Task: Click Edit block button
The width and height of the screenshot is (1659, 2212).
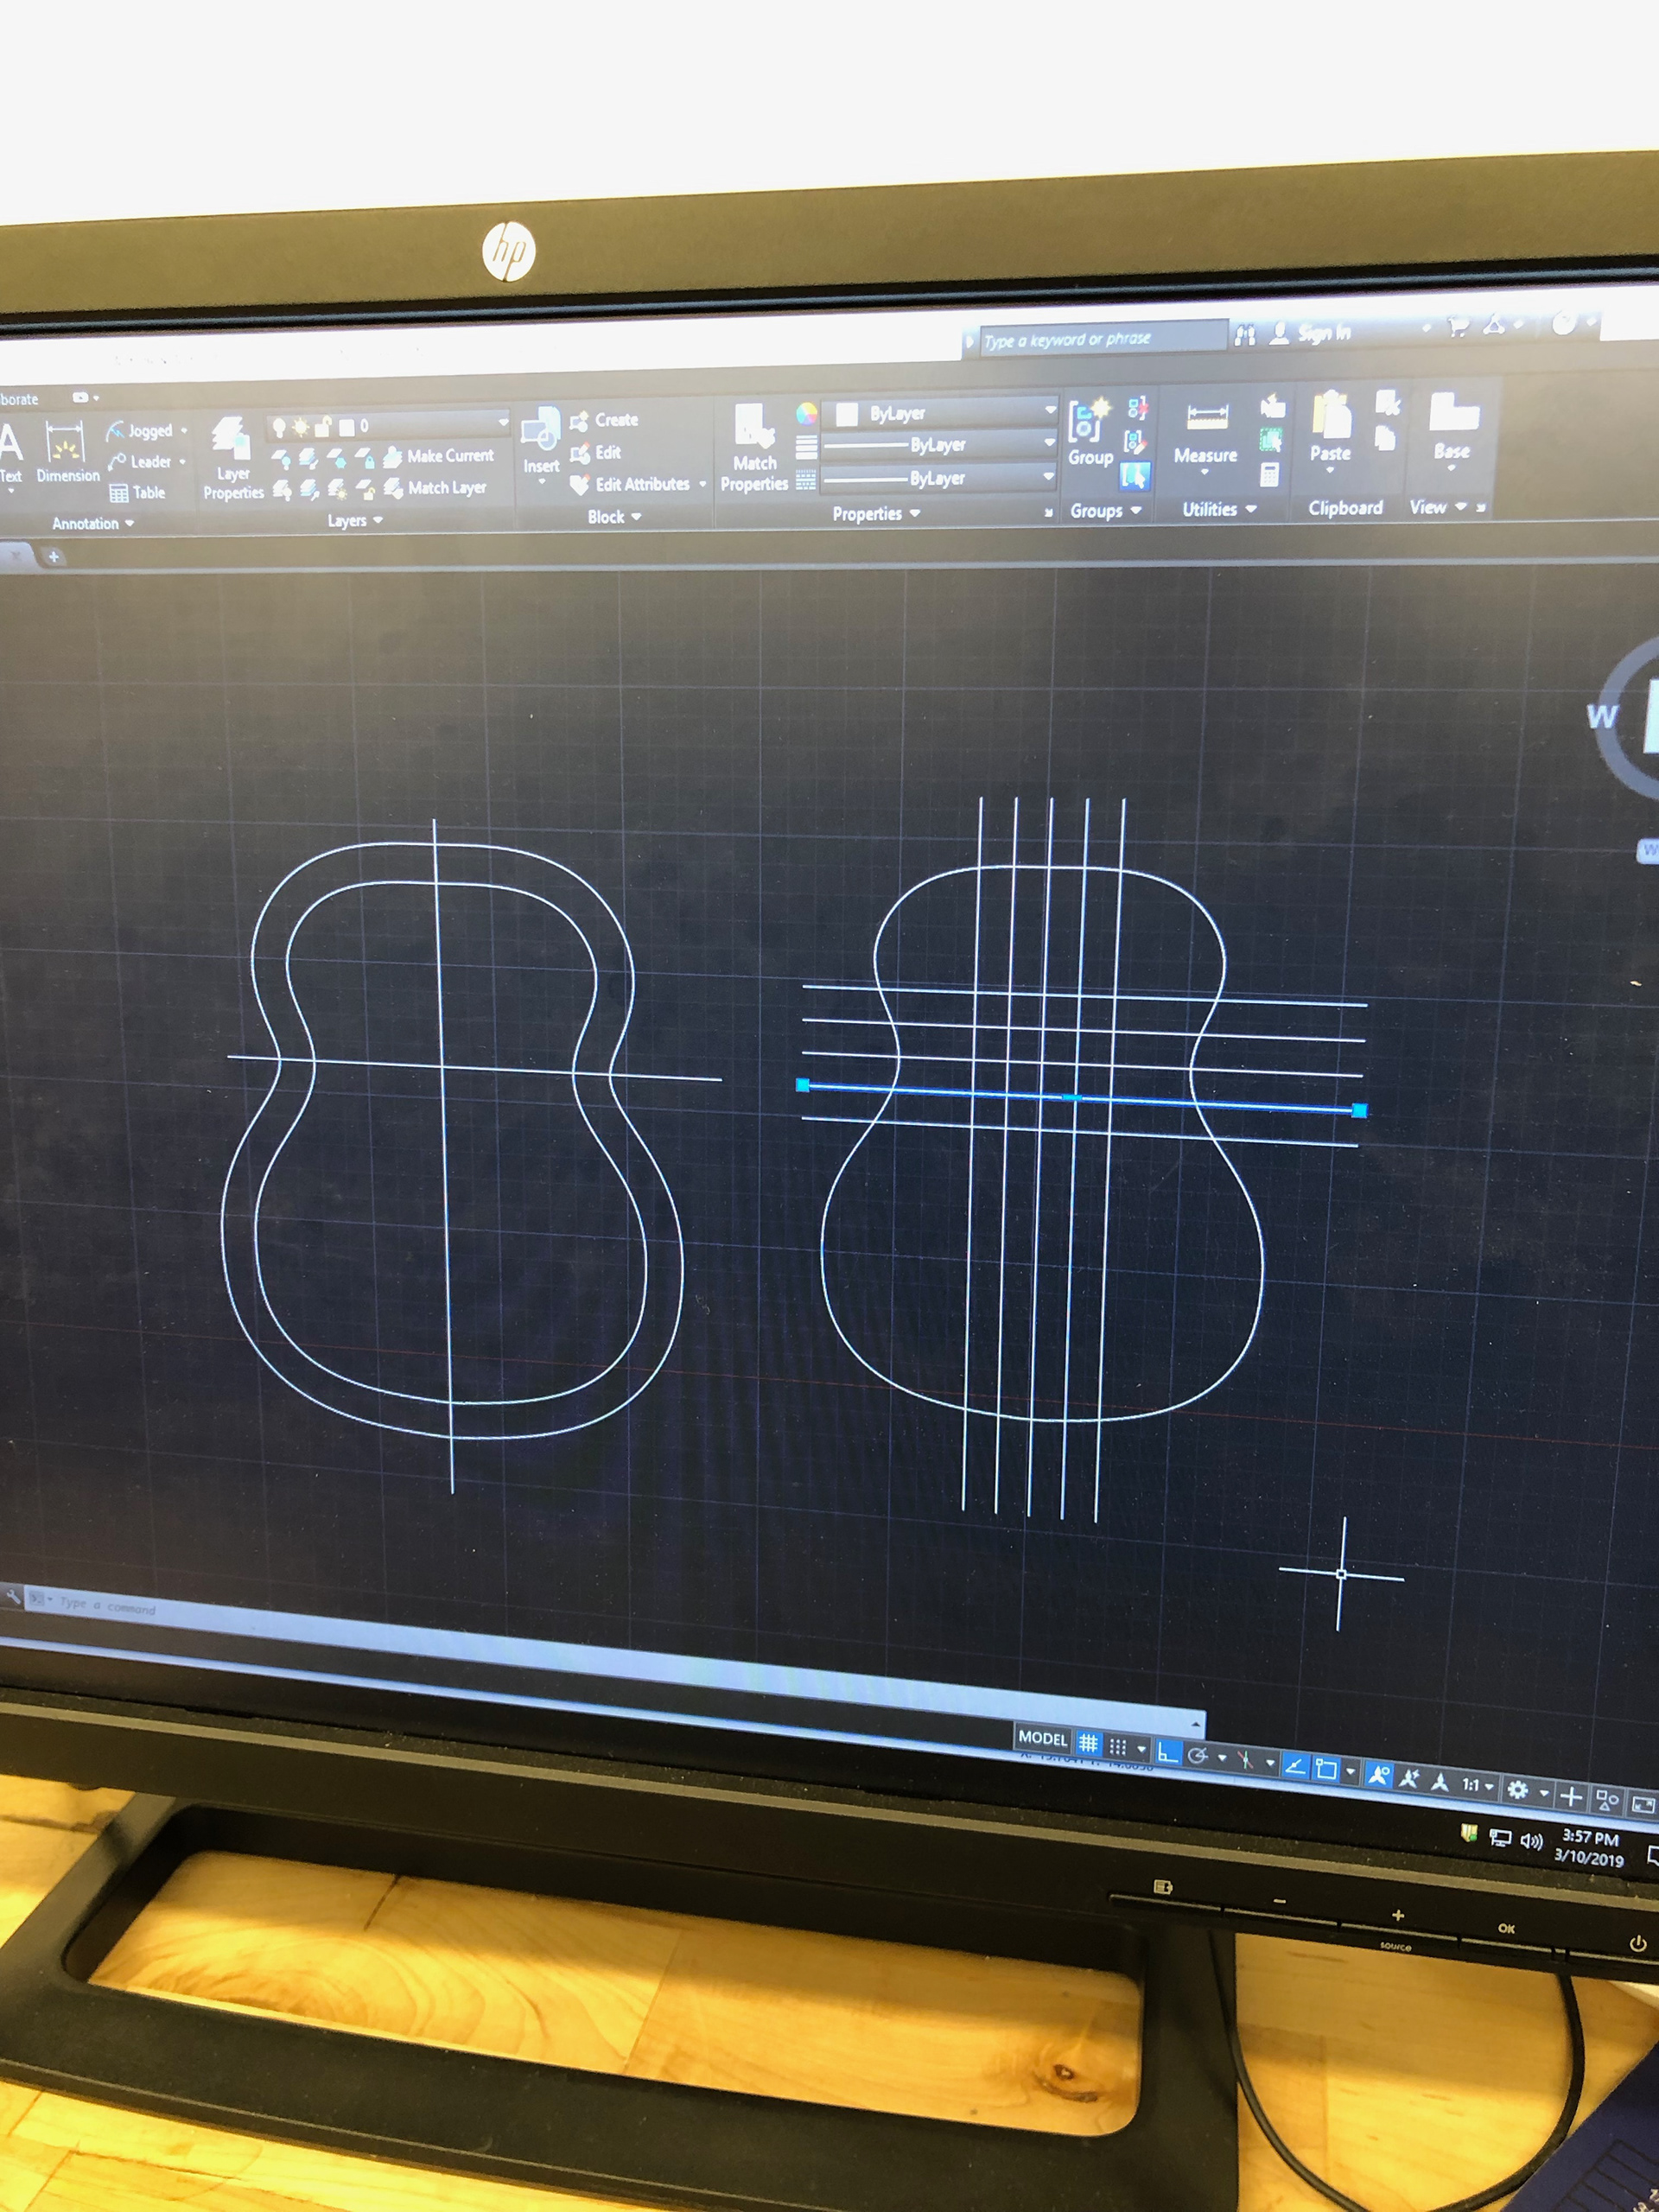Action: [595, 453]
